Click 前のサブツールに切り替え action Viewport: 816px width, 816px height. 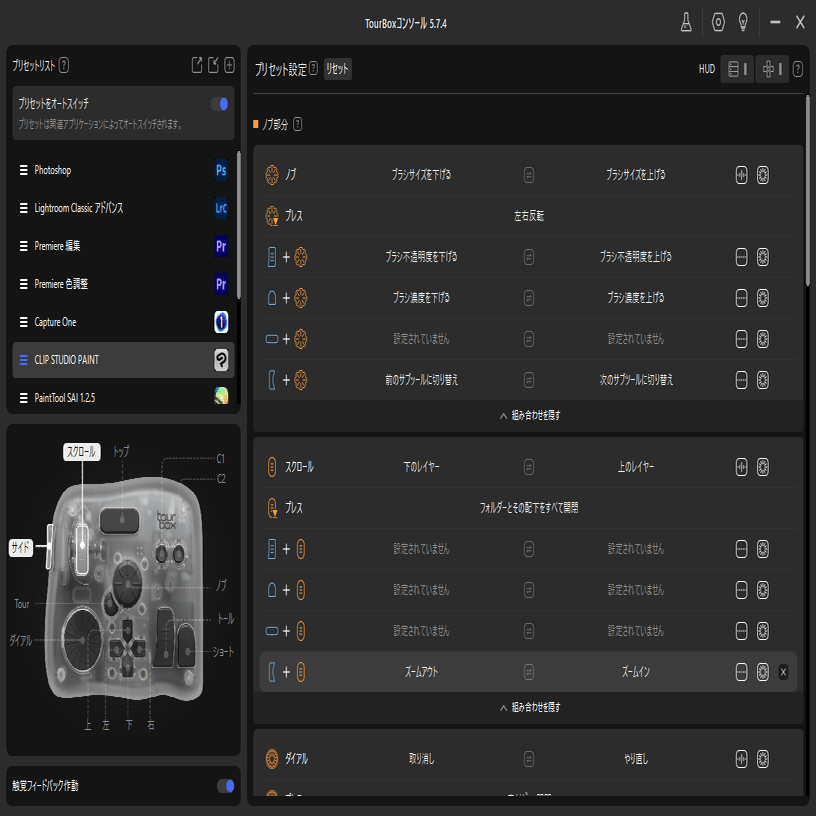[x=421, y=380]
